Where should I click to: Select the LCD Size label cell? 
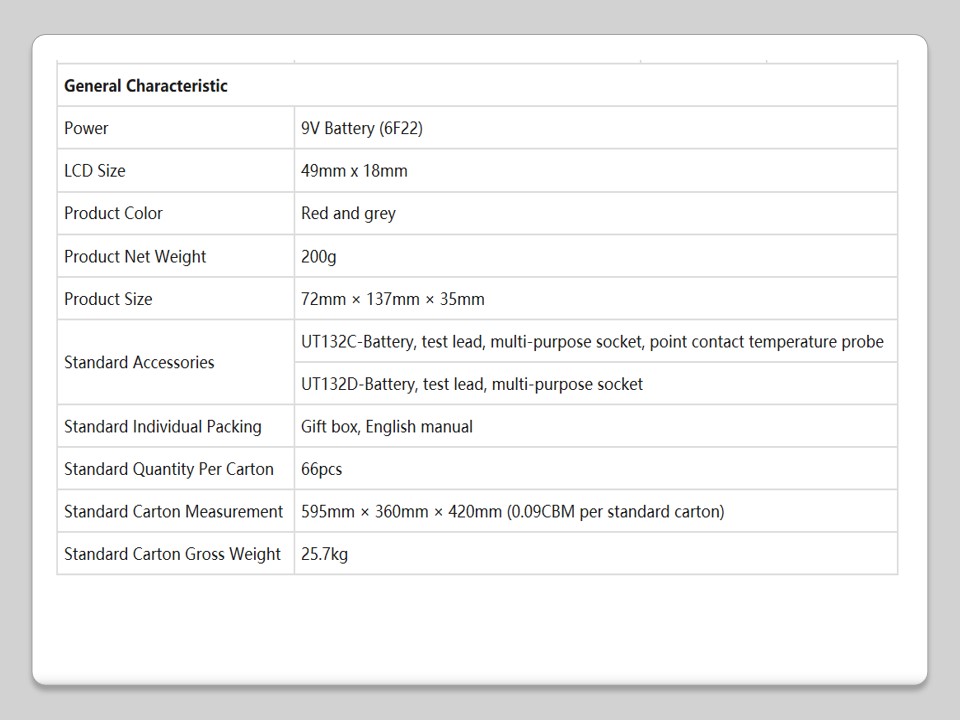click(95, 171)
